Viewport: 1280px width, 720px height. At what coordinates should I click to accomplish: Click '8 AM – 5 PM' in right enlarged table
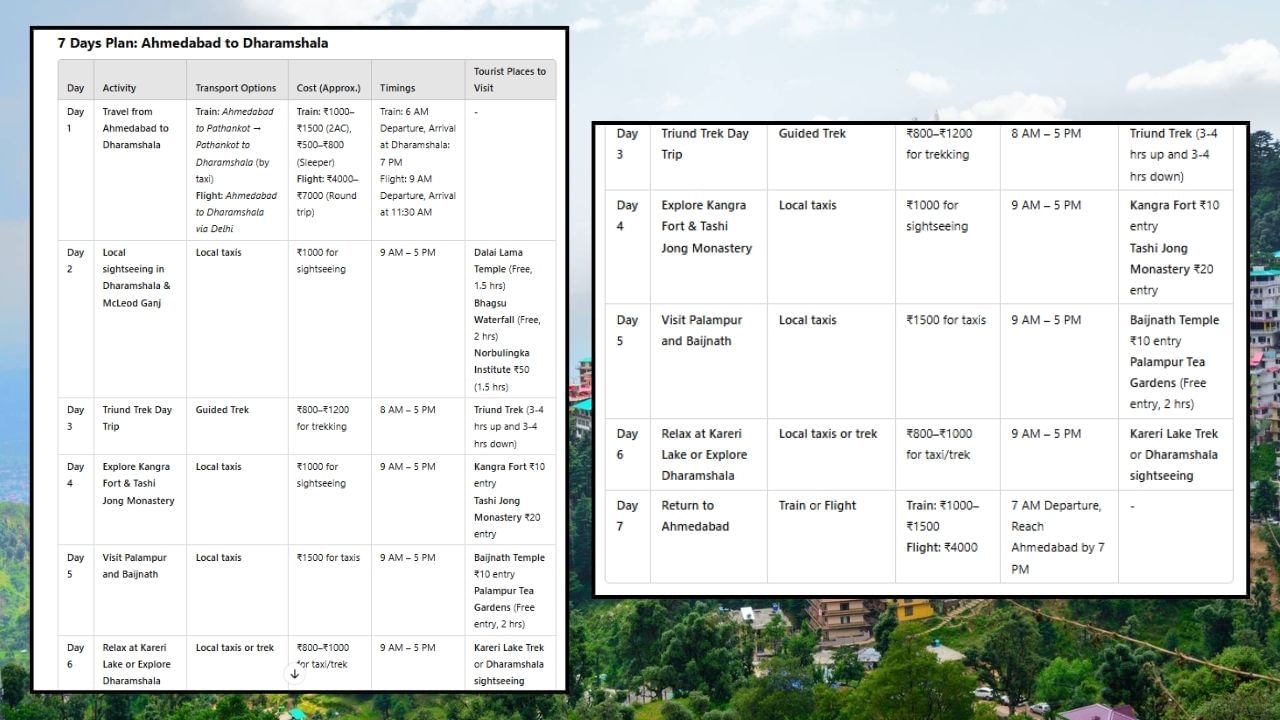point(1046,133)
